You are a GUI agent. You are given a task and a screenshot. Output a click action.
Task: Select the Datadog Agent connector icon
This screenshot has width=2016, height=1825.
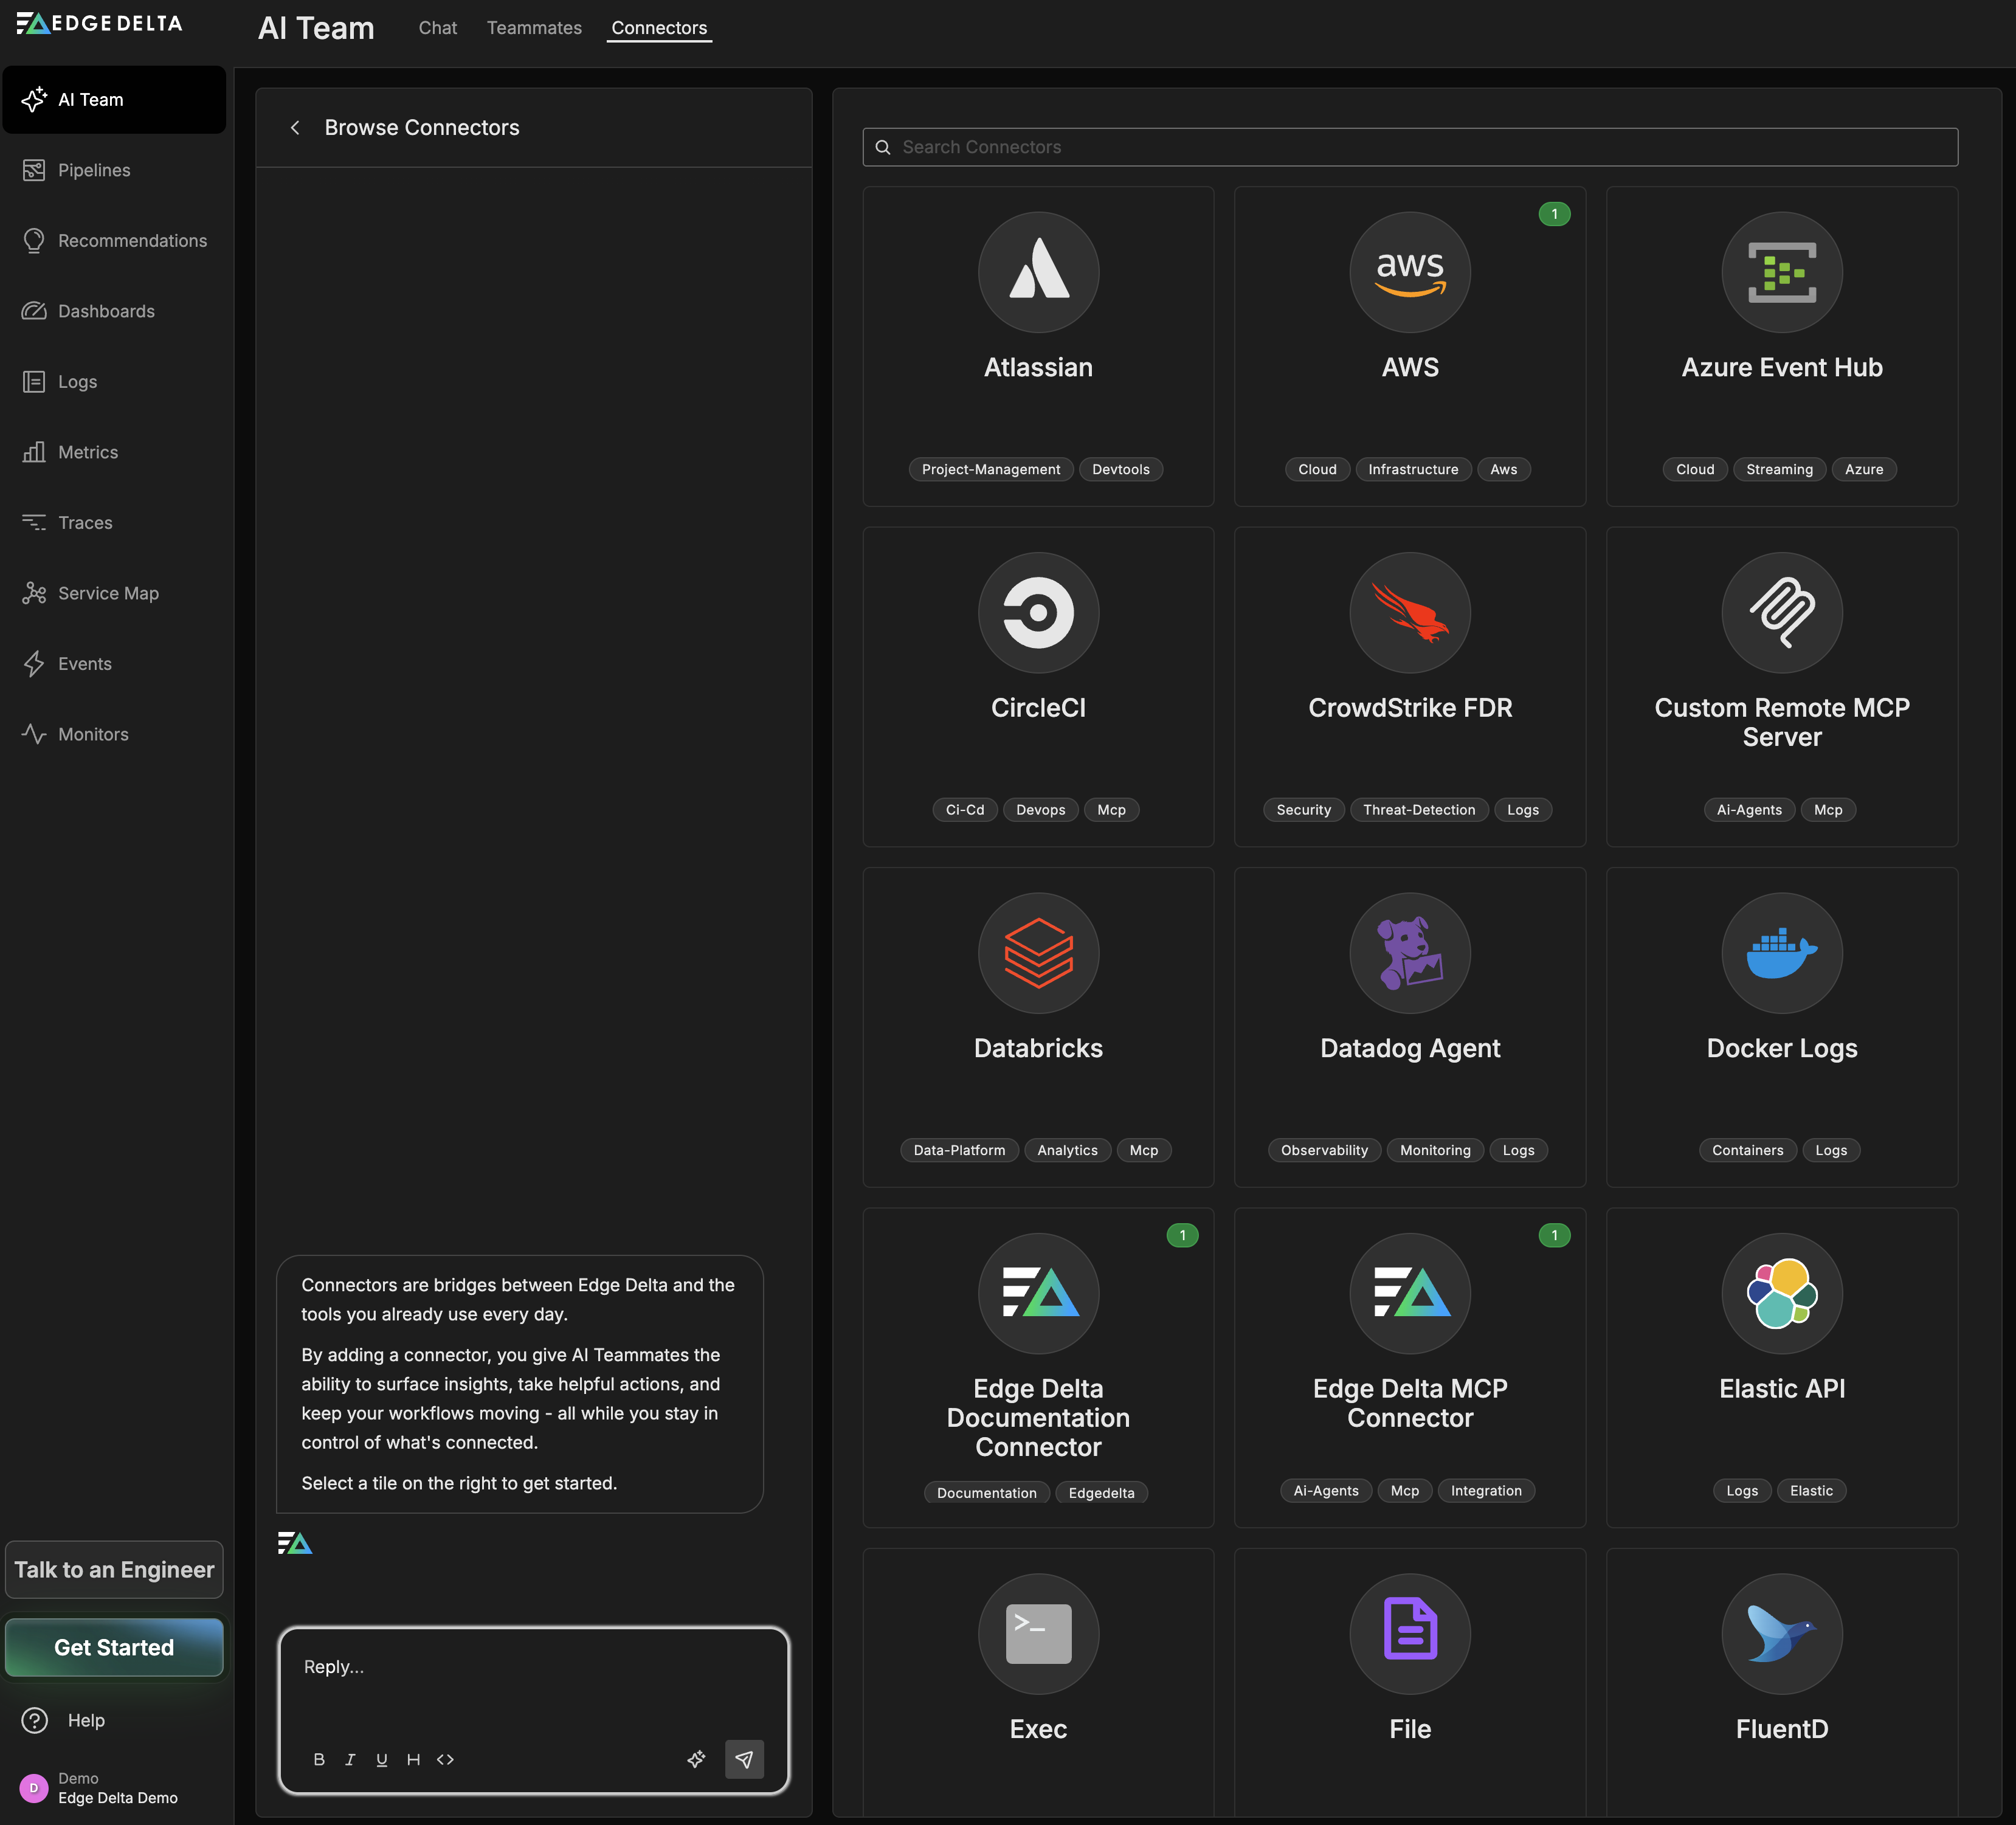1409,952
